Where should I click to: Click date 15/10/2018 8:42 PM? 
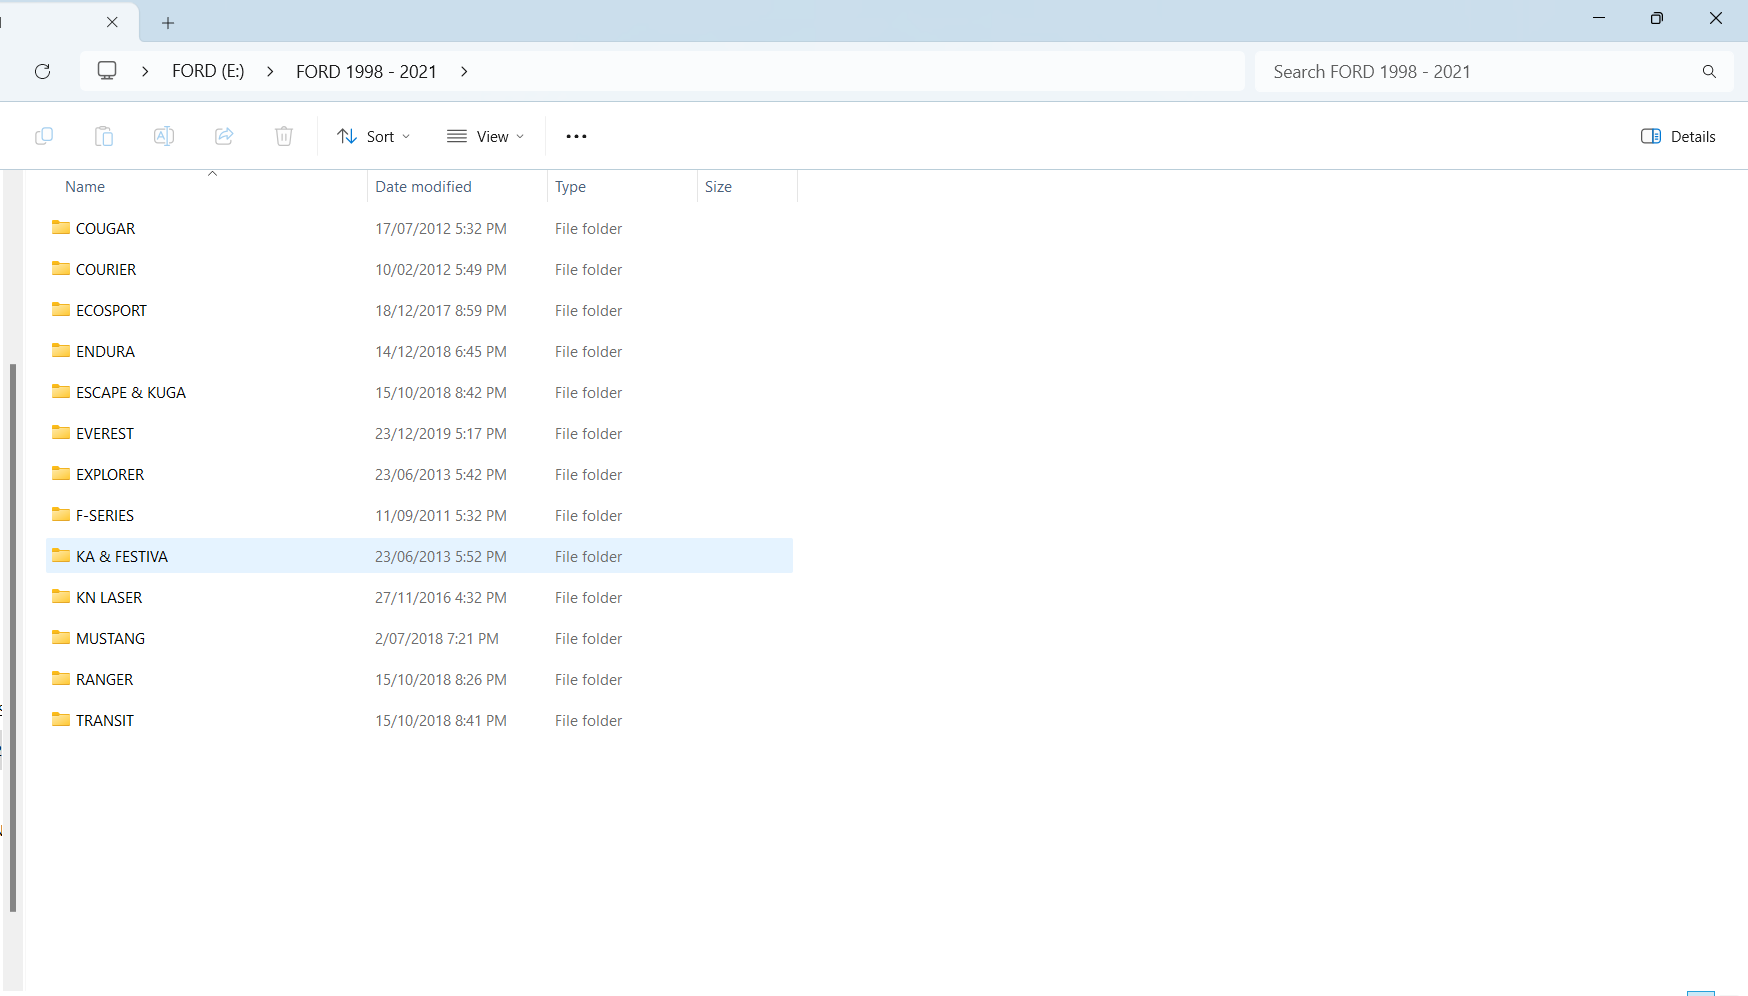[441, 392]
